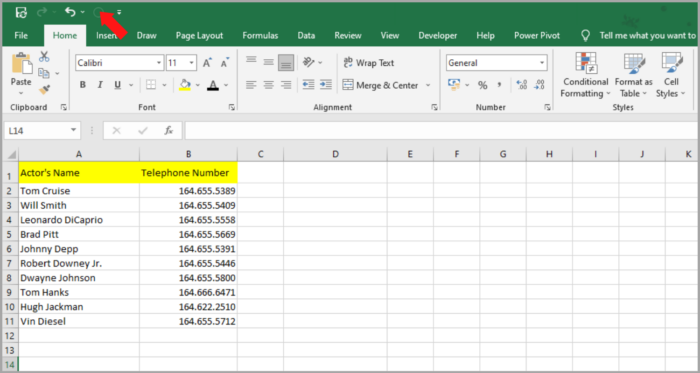Click the Insert Function fx icon
Viewport: 700px width, 373px height.
pyautogui.click(x=169, y=130)
